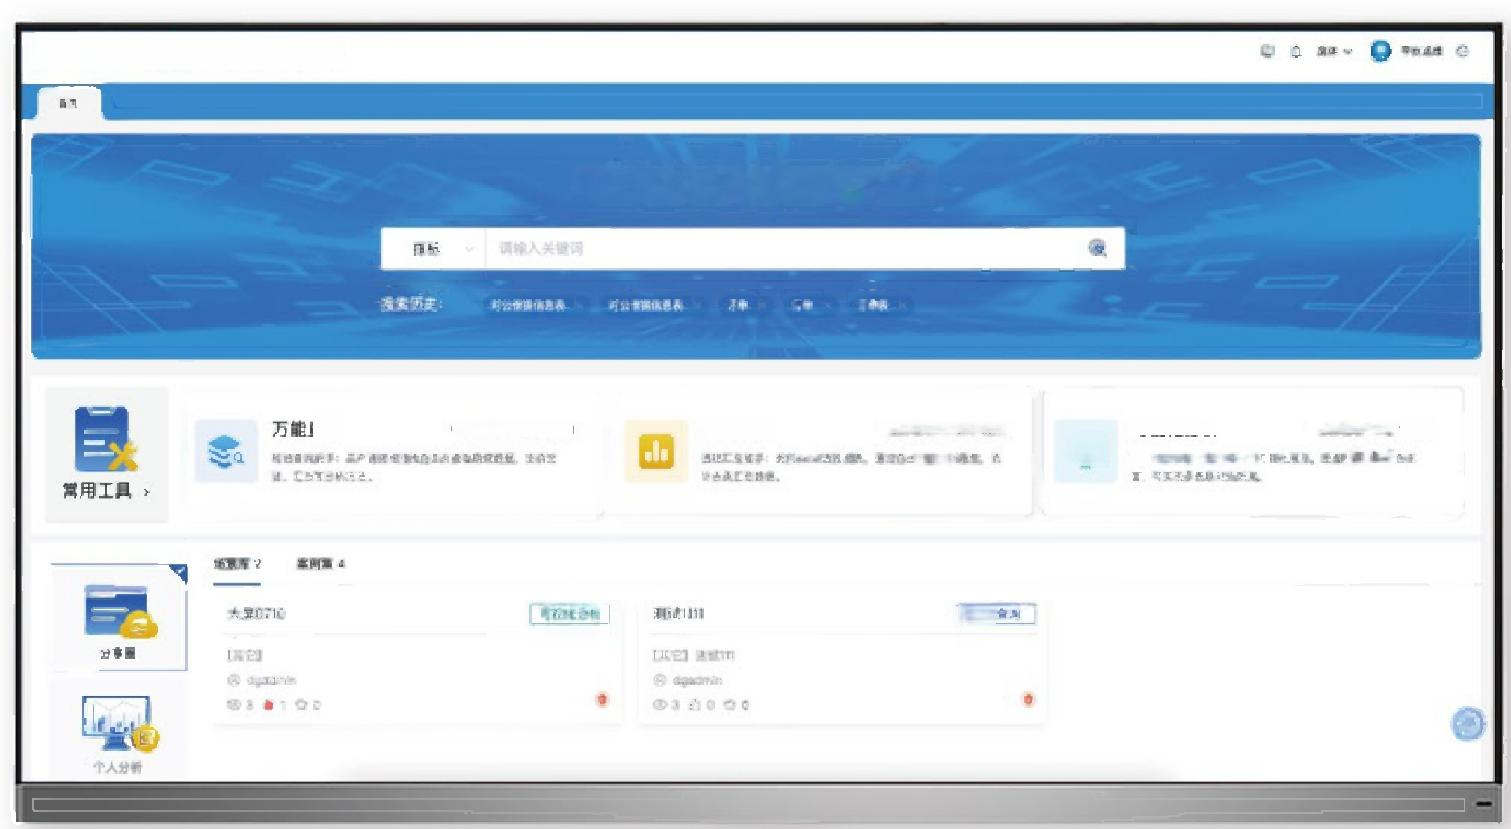Open the language dropdown in top header
This screenshot has height=829, width=1511.
click(1334, 52)
